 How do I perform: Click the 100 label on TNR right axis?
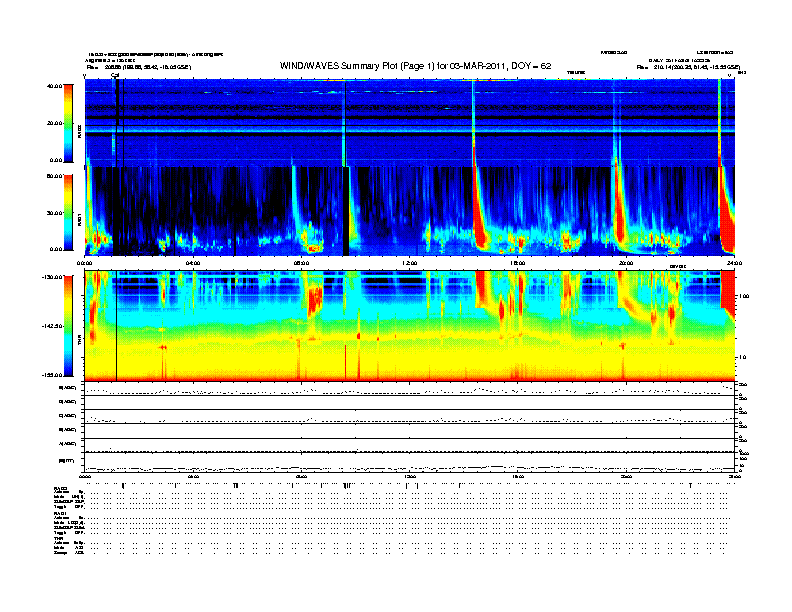coord(743,296)
